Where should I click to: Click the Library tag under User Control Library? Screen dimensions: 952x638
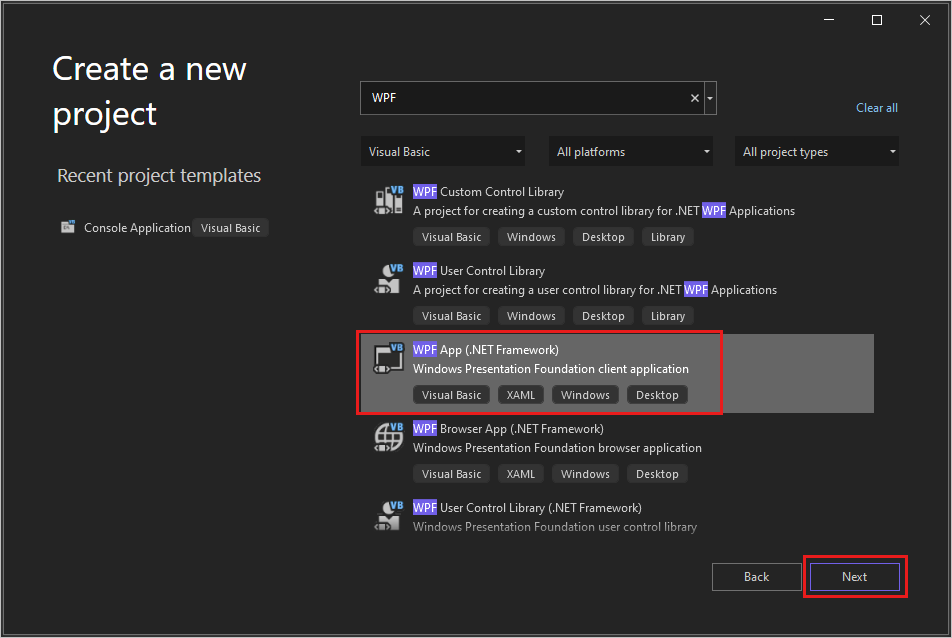[667, 316]
